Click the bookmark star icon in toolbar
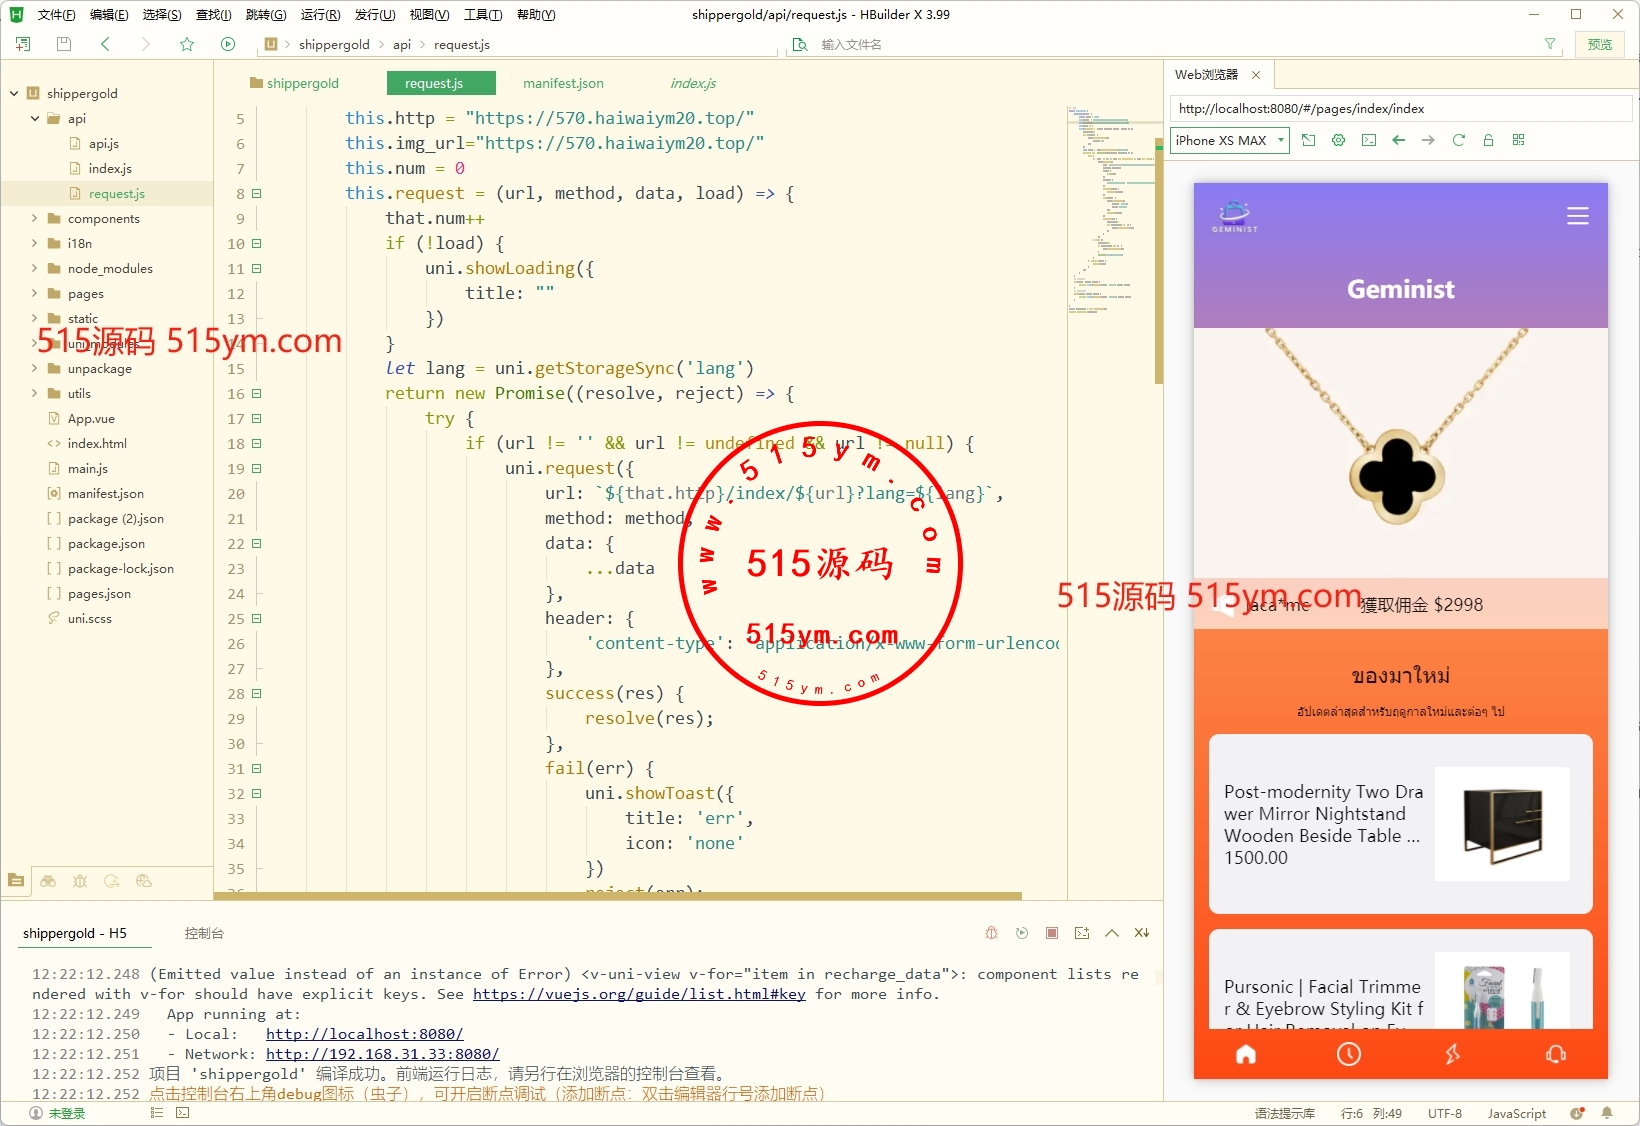The image size is (1640, 1126). (187, 44)
